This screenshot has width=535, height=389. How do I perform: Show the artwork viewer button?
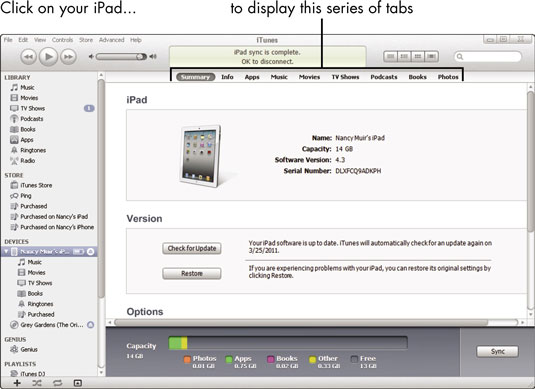tap(78, 383)
